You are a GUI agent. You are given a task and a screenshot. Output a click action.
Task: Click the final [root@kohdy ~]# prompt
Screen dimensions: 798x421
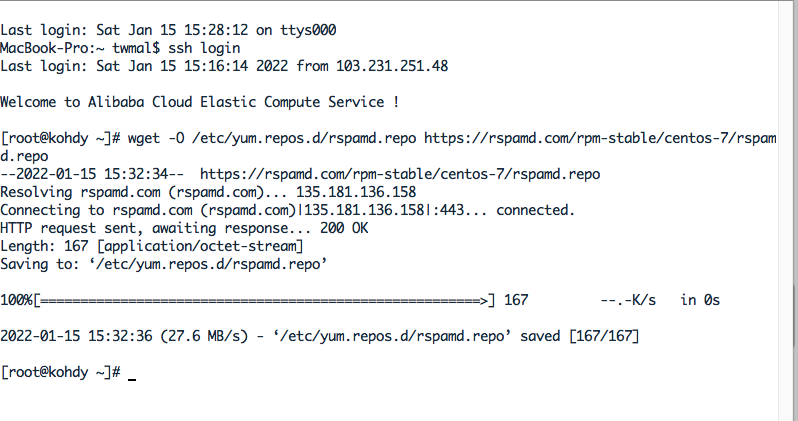click(x=61, y=372)
